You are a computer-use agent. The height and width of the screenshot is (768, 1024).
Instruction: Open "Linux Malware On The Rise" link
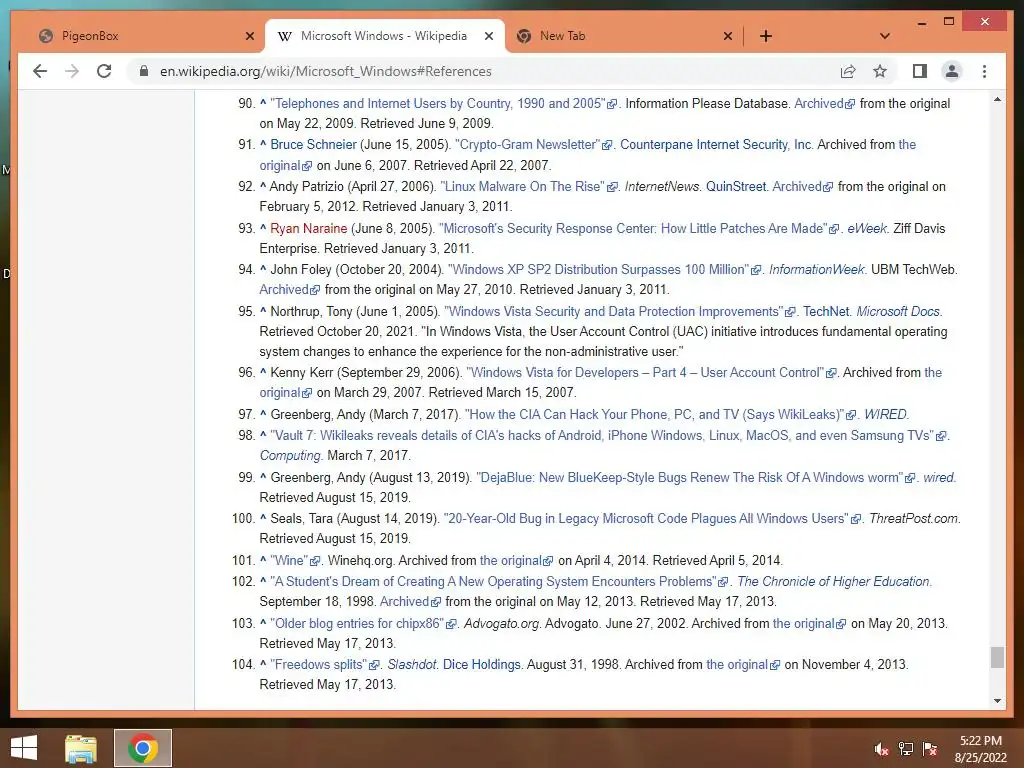(x=522, y=186)
